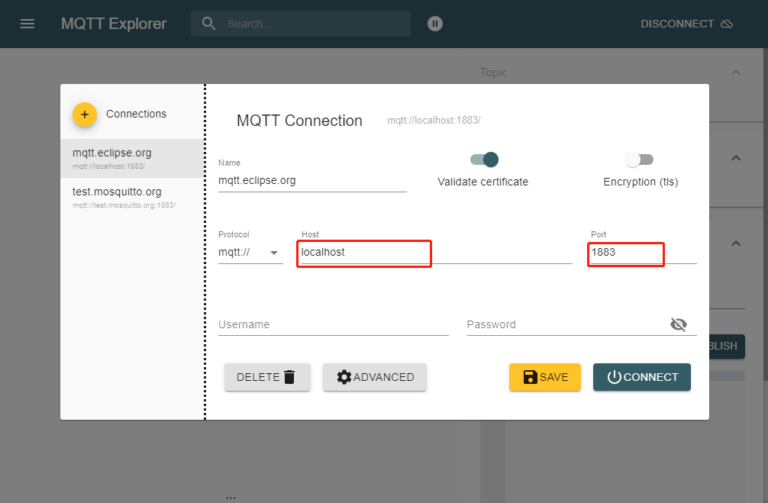Collapse the Topic panel chevron

click(x=736, y=73)
